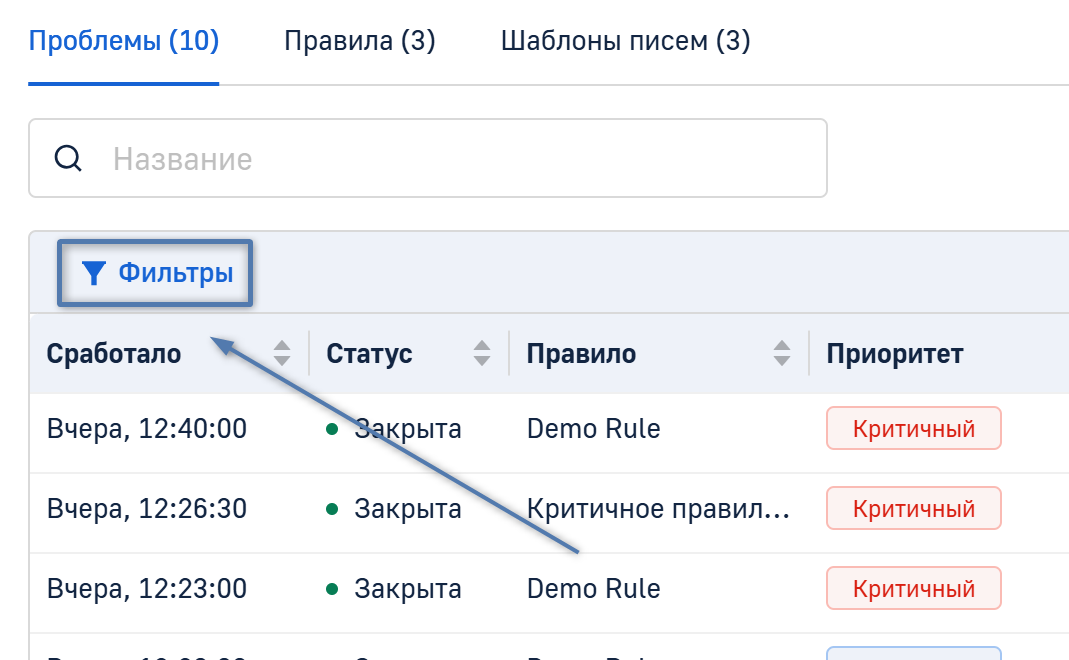This screenshot has height=660, width=1069.
Task: Click the Критичный badge in the 12:23:00 row
Action: point(913,588)
